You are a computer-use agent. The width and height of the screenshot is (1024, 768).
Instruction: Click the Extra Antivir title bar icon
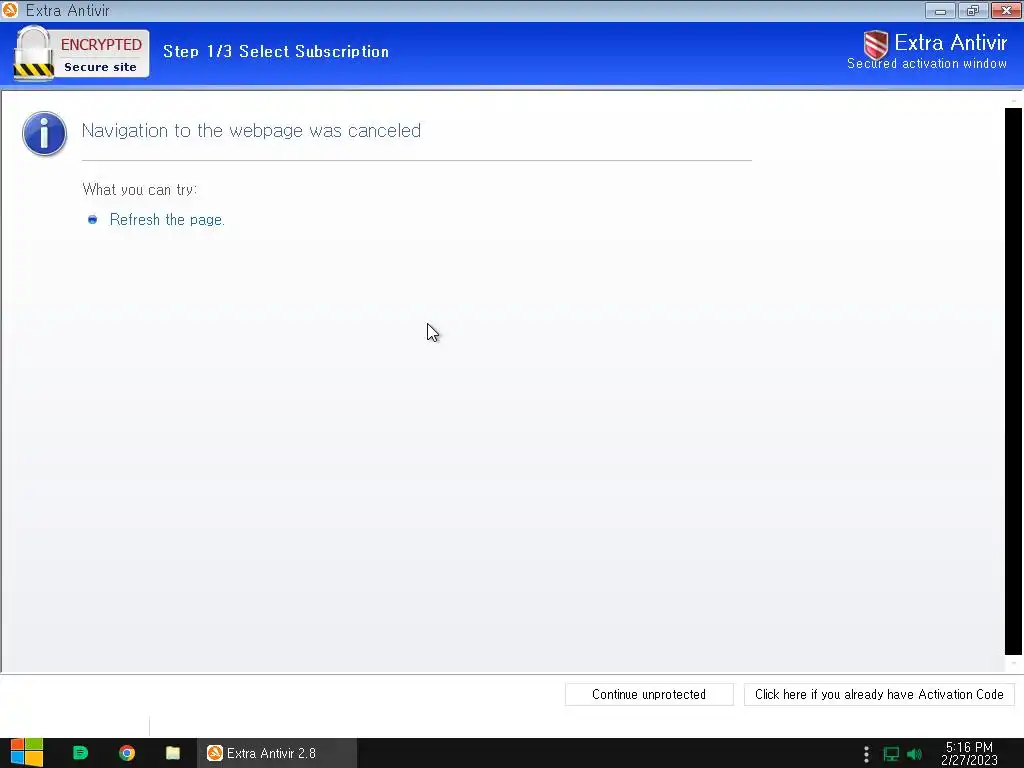point(10,10)
